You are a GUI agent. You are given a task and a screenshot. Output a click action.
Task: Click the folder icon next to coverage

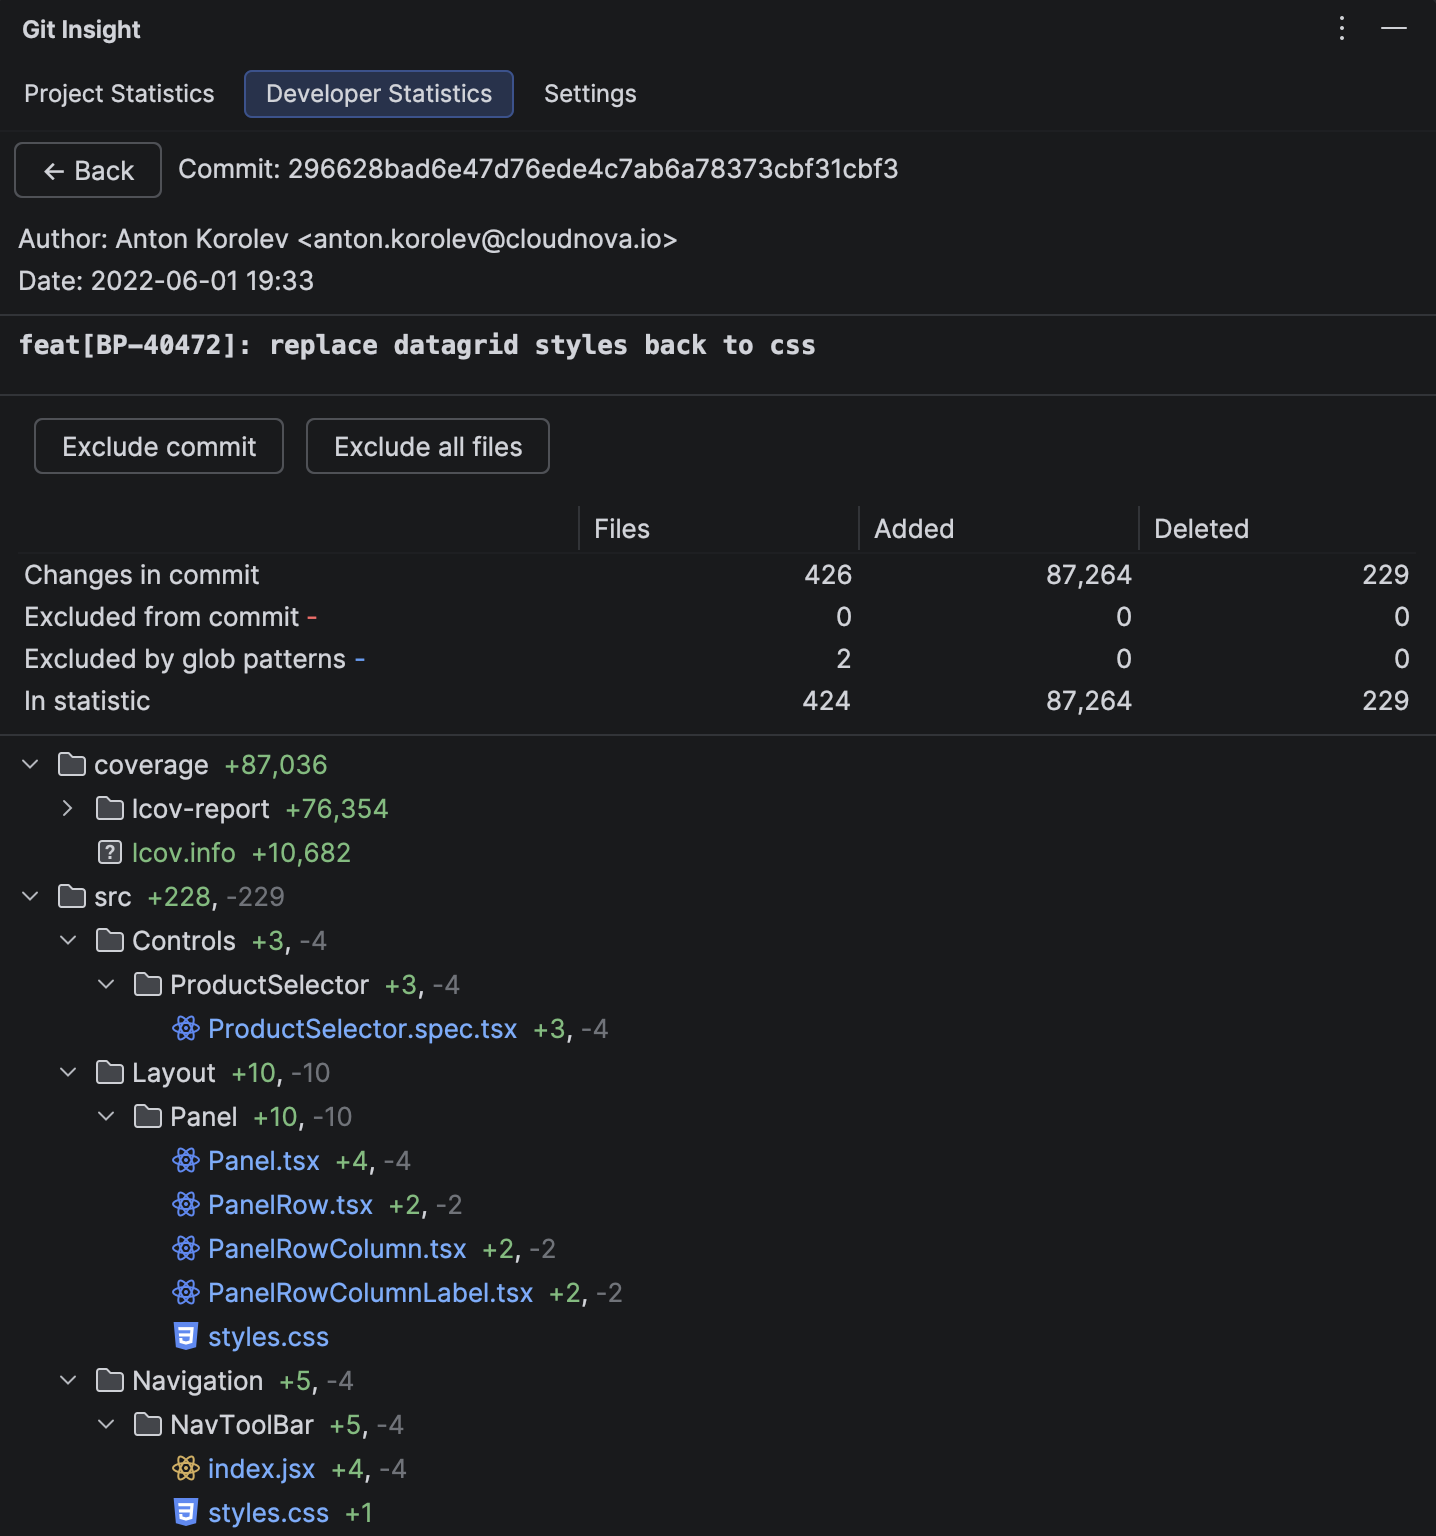[71, 763]
